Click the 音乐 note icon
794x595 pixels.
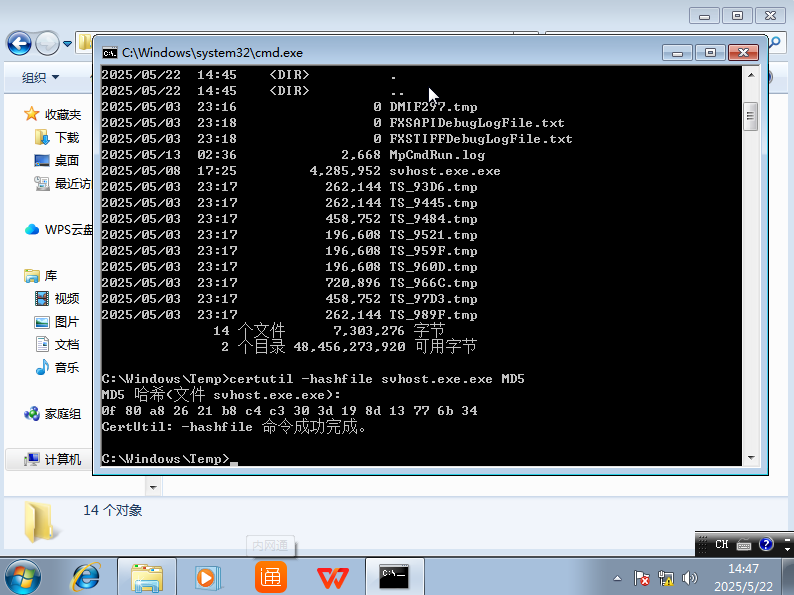[42, 367]
